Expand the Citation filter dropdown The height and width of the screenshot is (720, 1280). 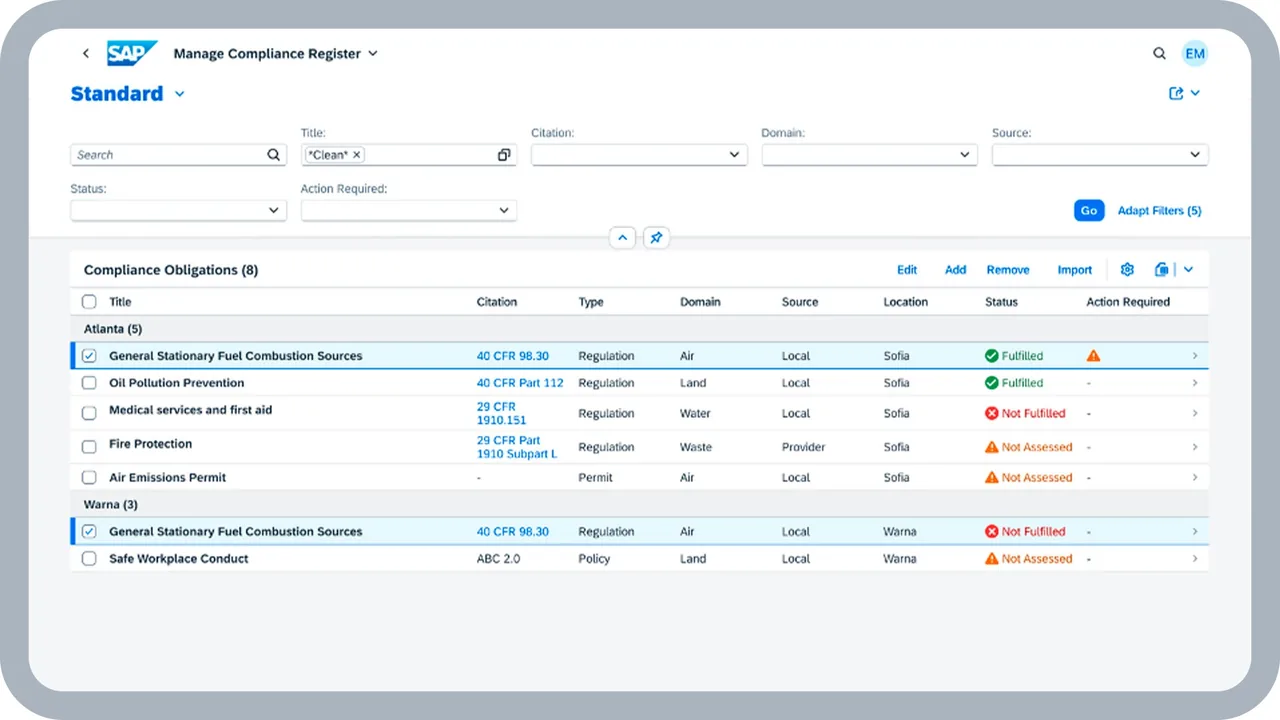[734, 155]
